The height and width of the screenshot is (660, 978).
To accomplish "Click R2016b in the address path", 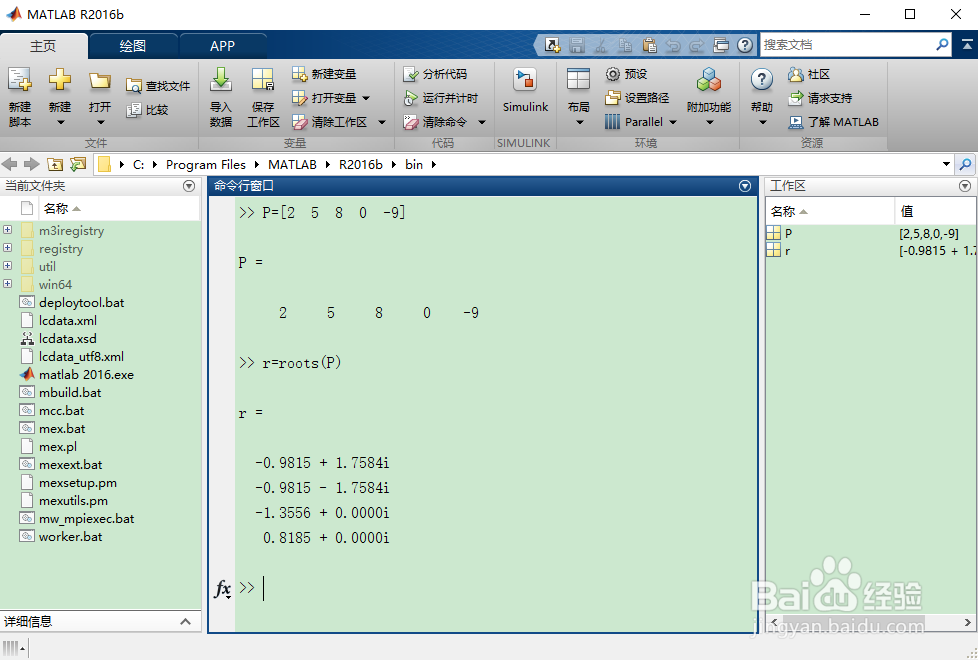I will coord(361,165).
